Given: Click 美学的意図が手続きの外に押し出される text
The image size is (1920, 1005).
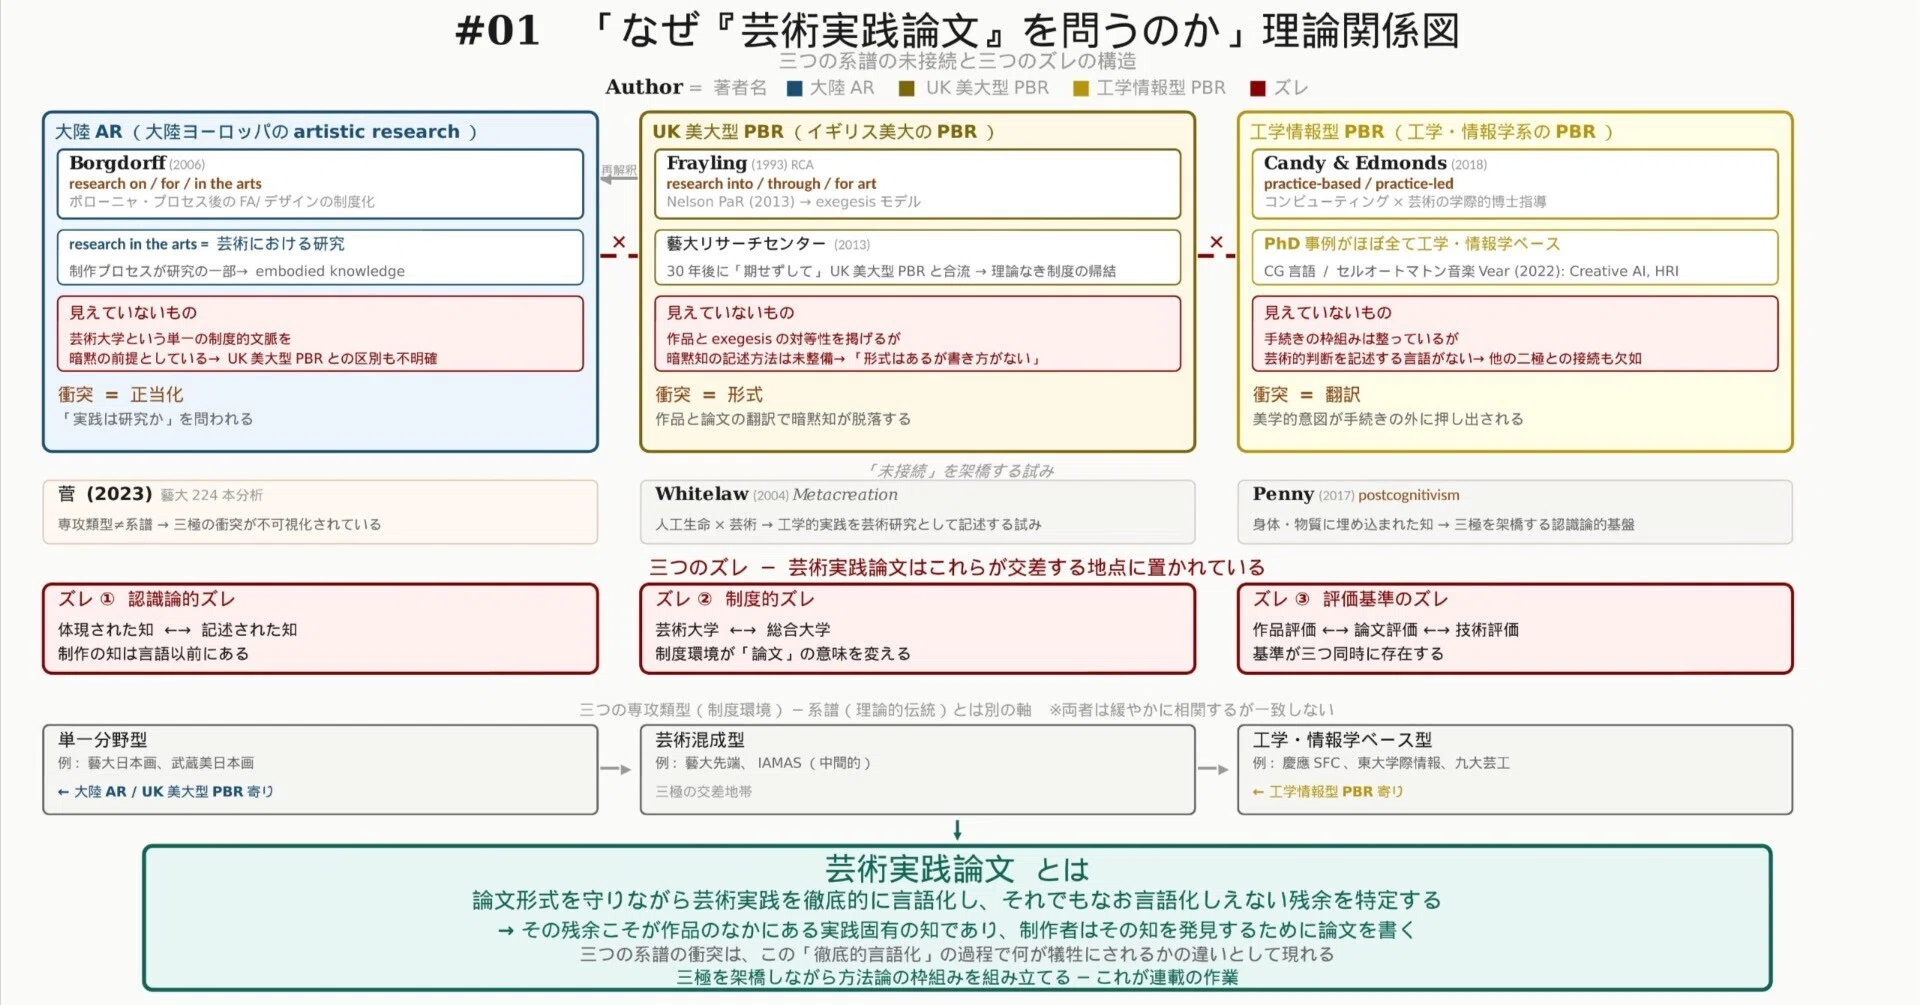Looking at the screenshot, I should (x=1388, y=419).
